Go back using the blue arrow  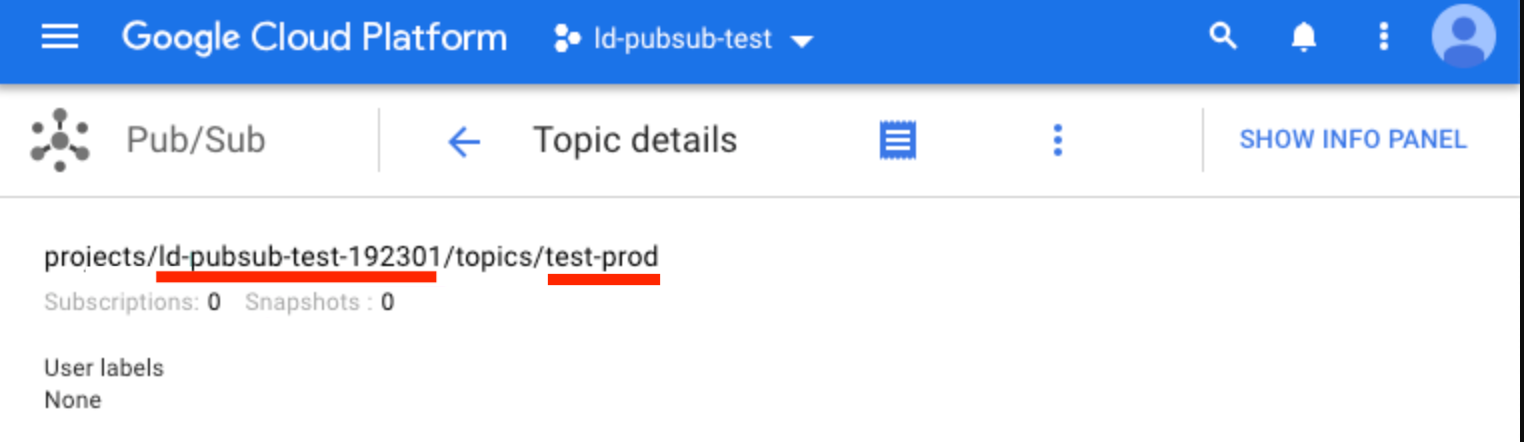pos(464,142)
